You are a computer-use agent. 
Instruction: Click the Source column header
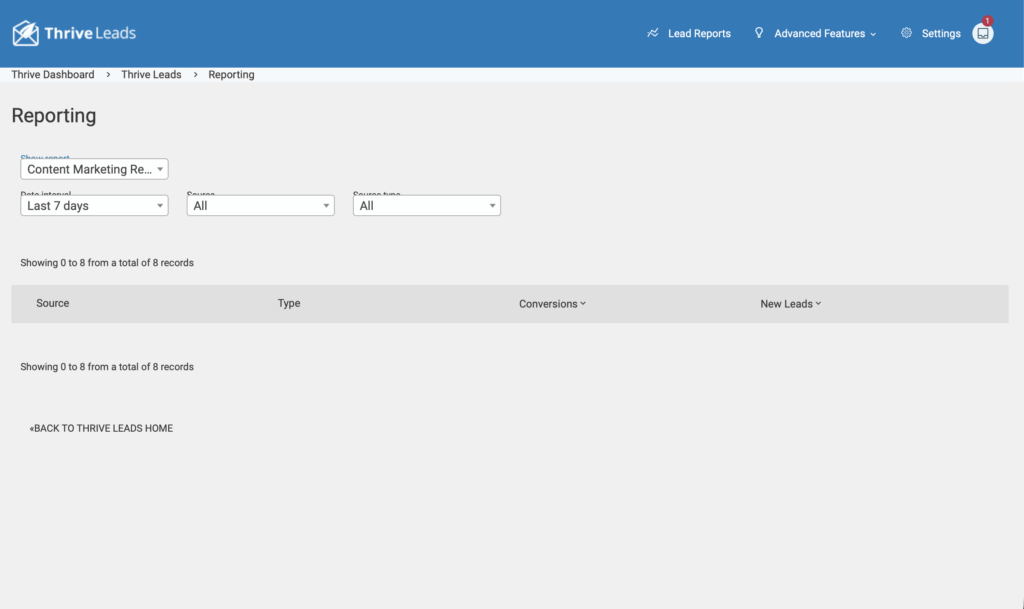pos(53,303)
